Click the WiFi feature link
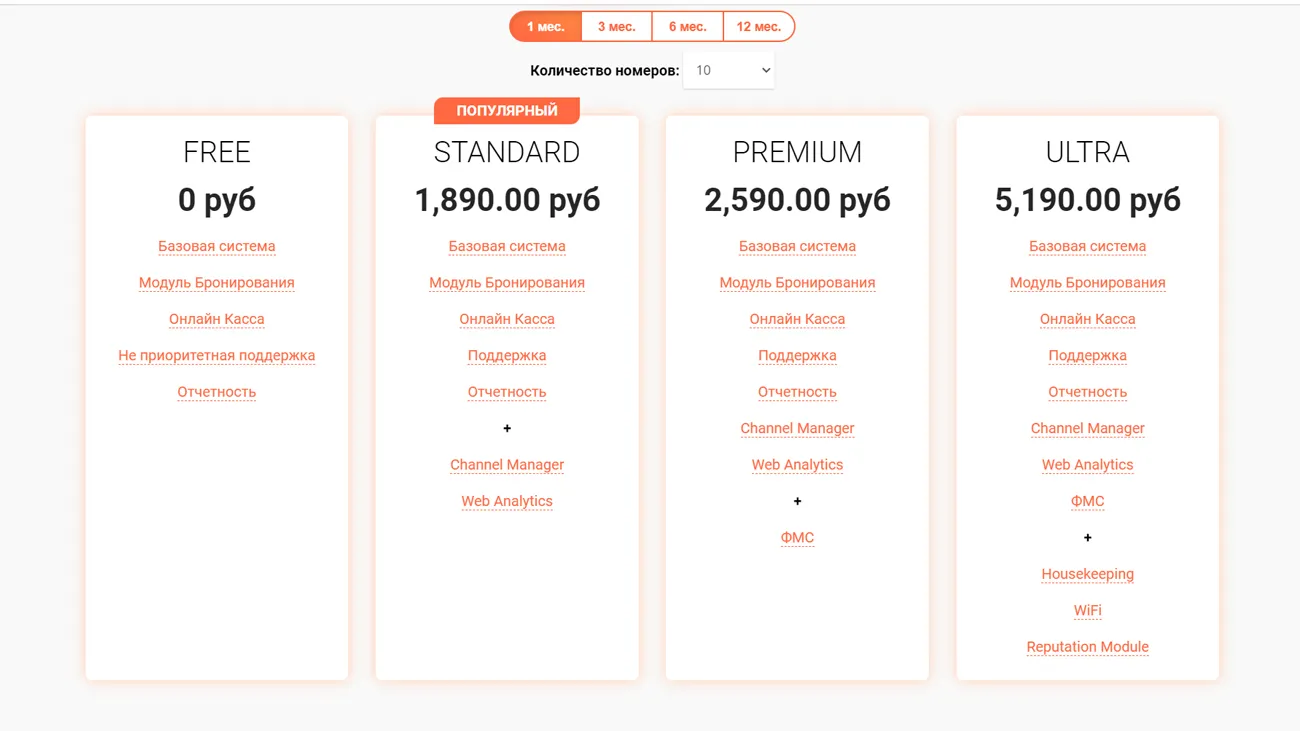 point(1087,610)
